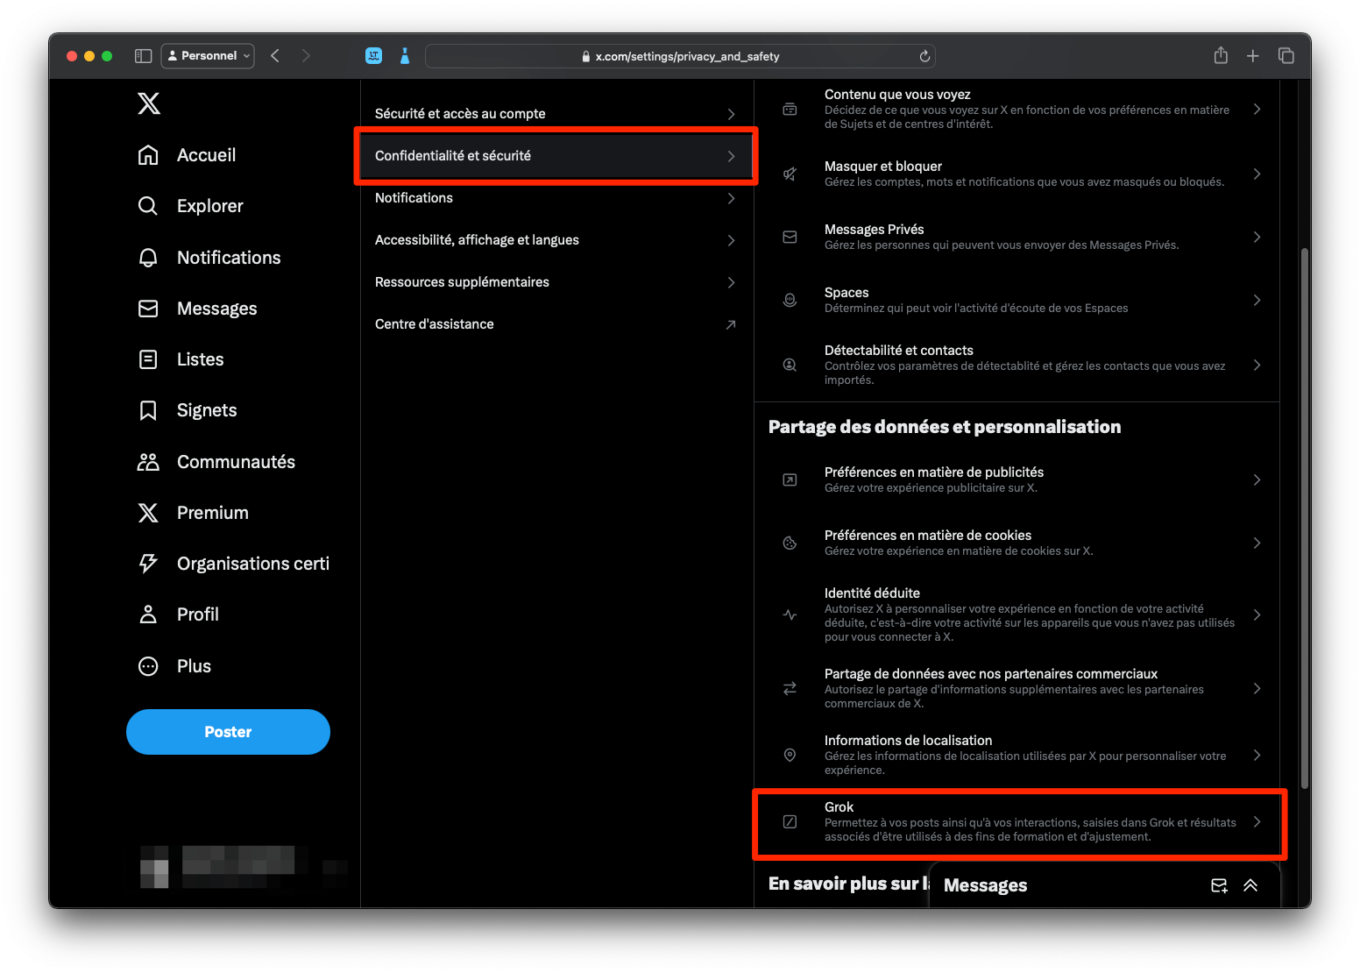Open Centre d'assistance external link
The width and height of the screenshot is (1360, 973).
coord(556,324)
